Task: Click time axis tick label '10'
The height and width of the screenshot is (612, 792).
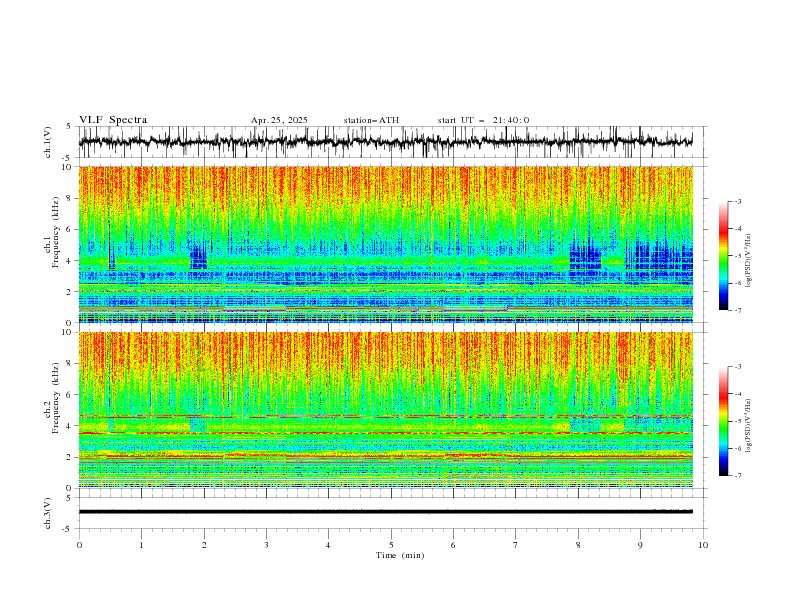Action: click(703, 545)
